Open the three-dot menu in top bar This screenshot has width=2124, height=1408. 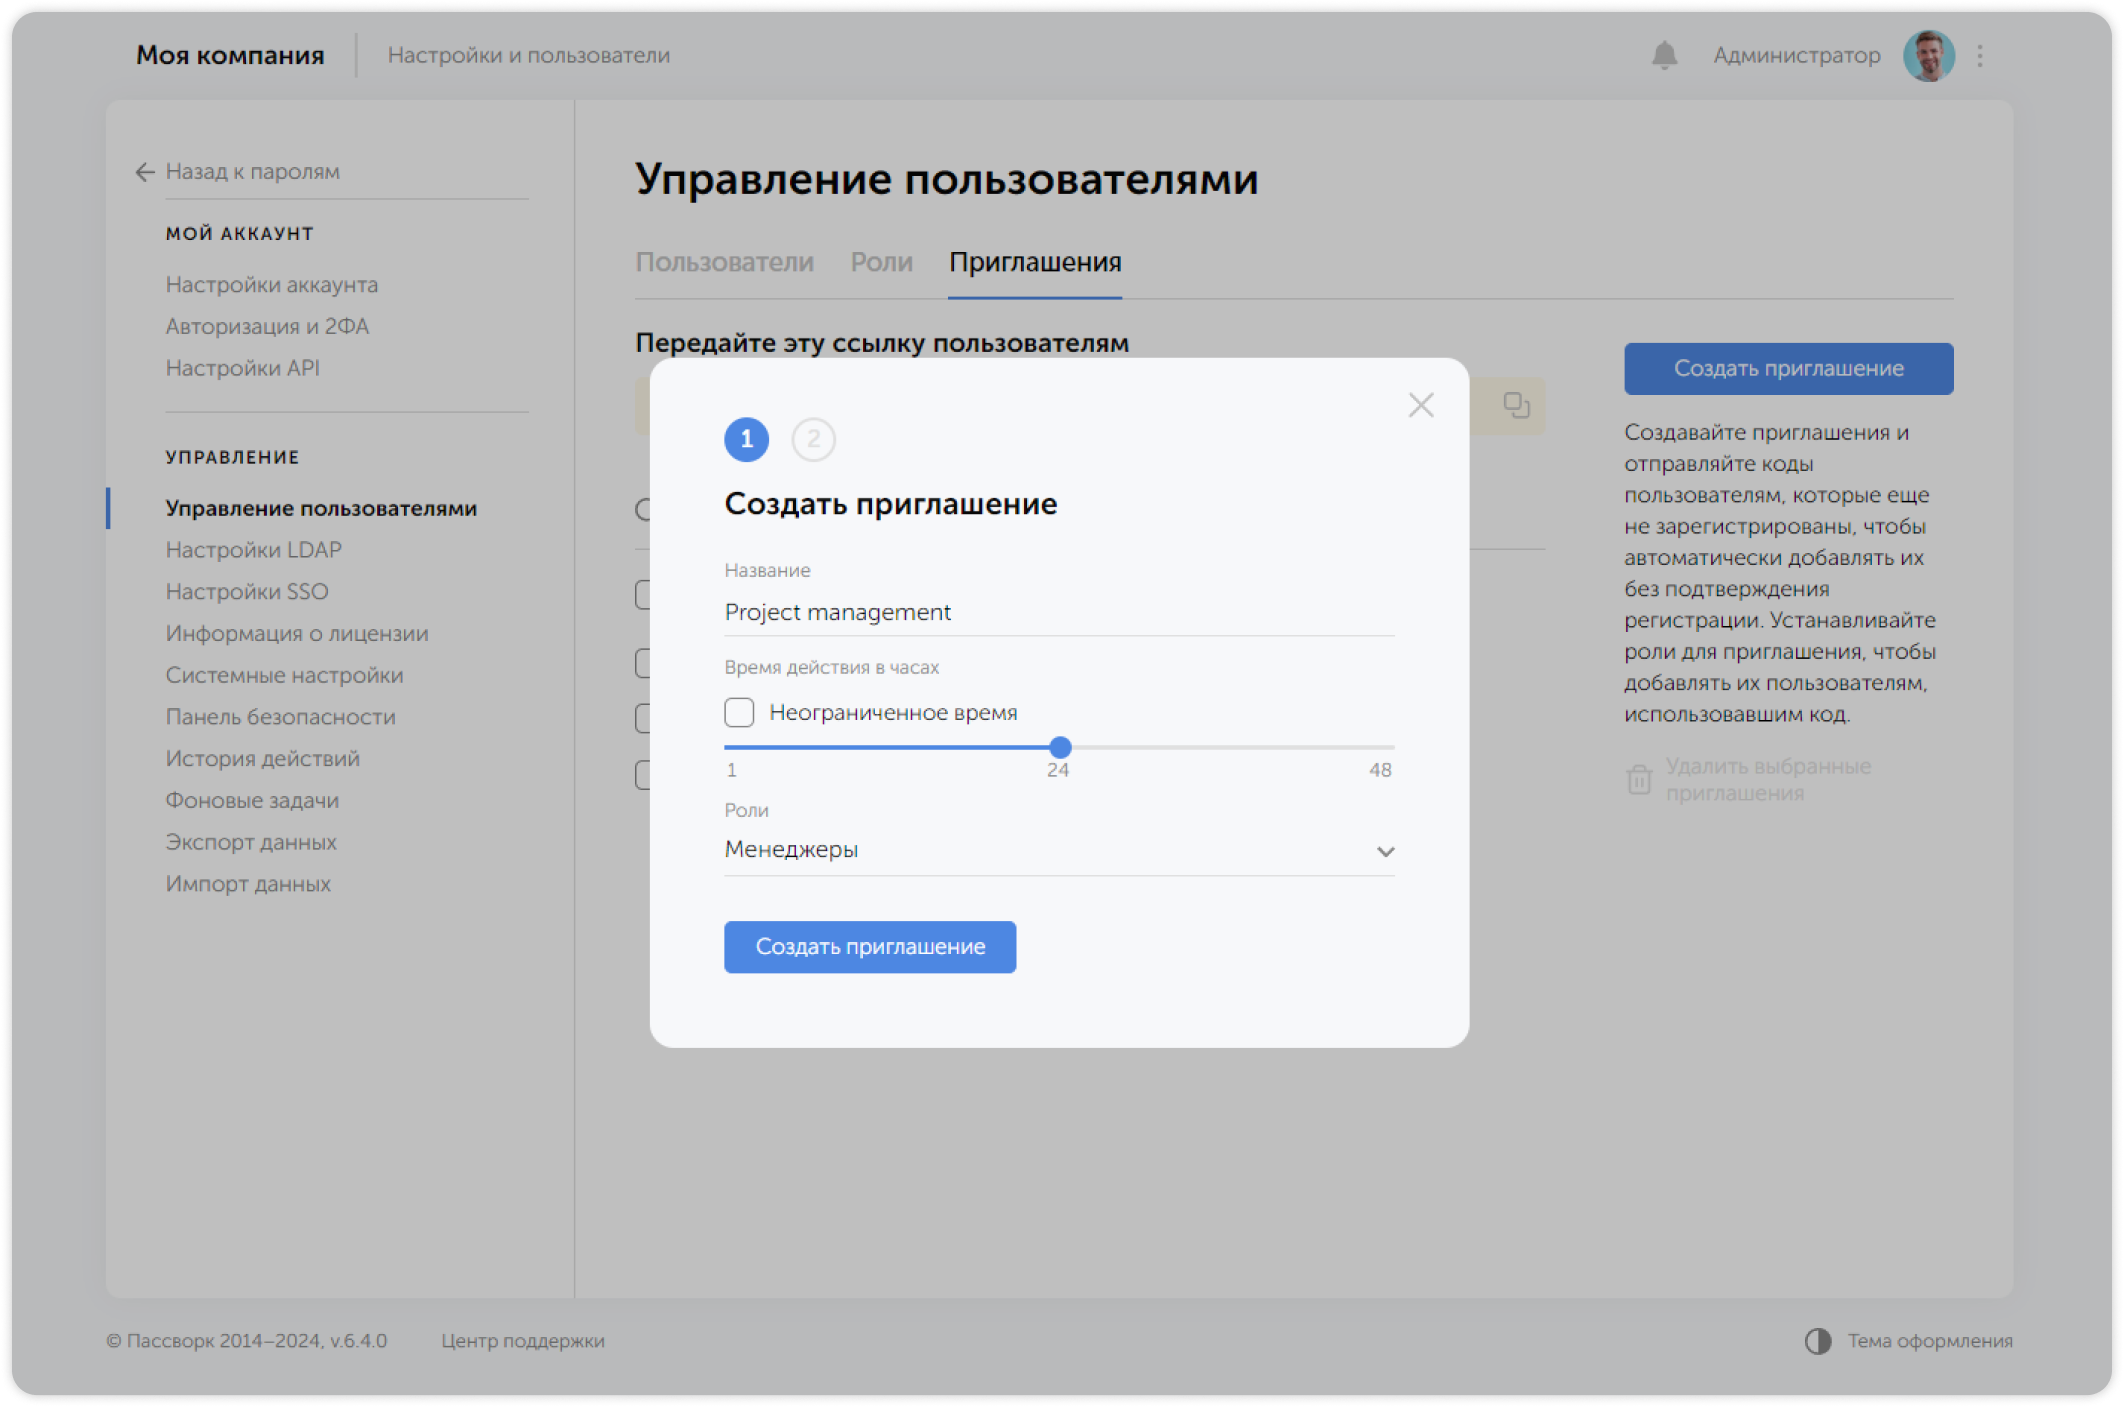(1979, 56)
